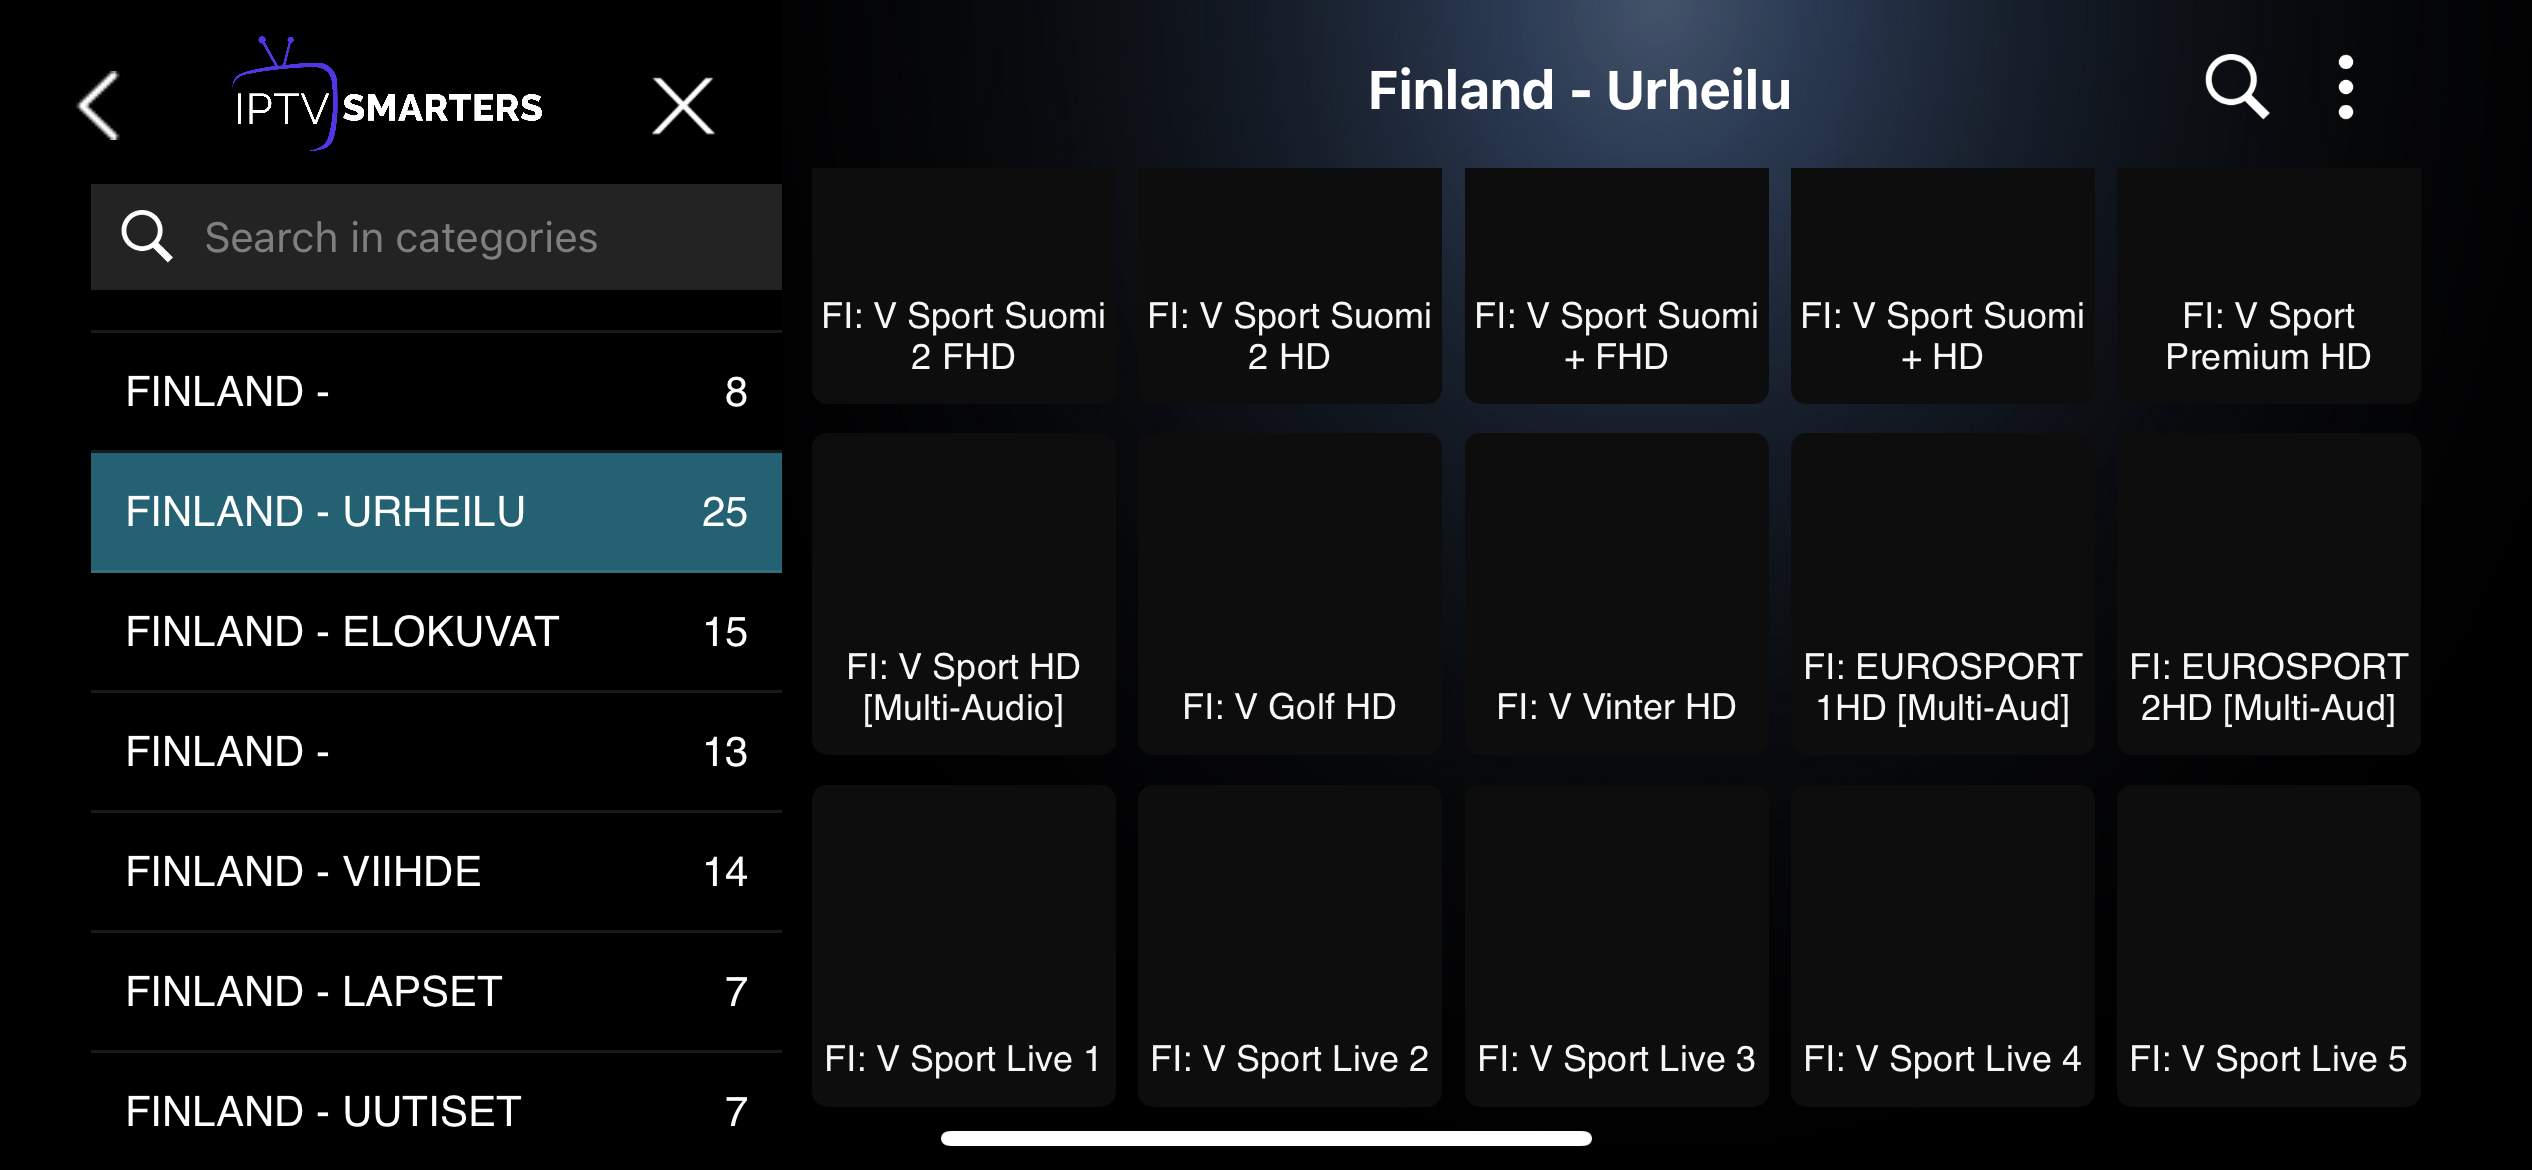
Task: Tap the back arrow icon
Action: click(x=99, y=105)
